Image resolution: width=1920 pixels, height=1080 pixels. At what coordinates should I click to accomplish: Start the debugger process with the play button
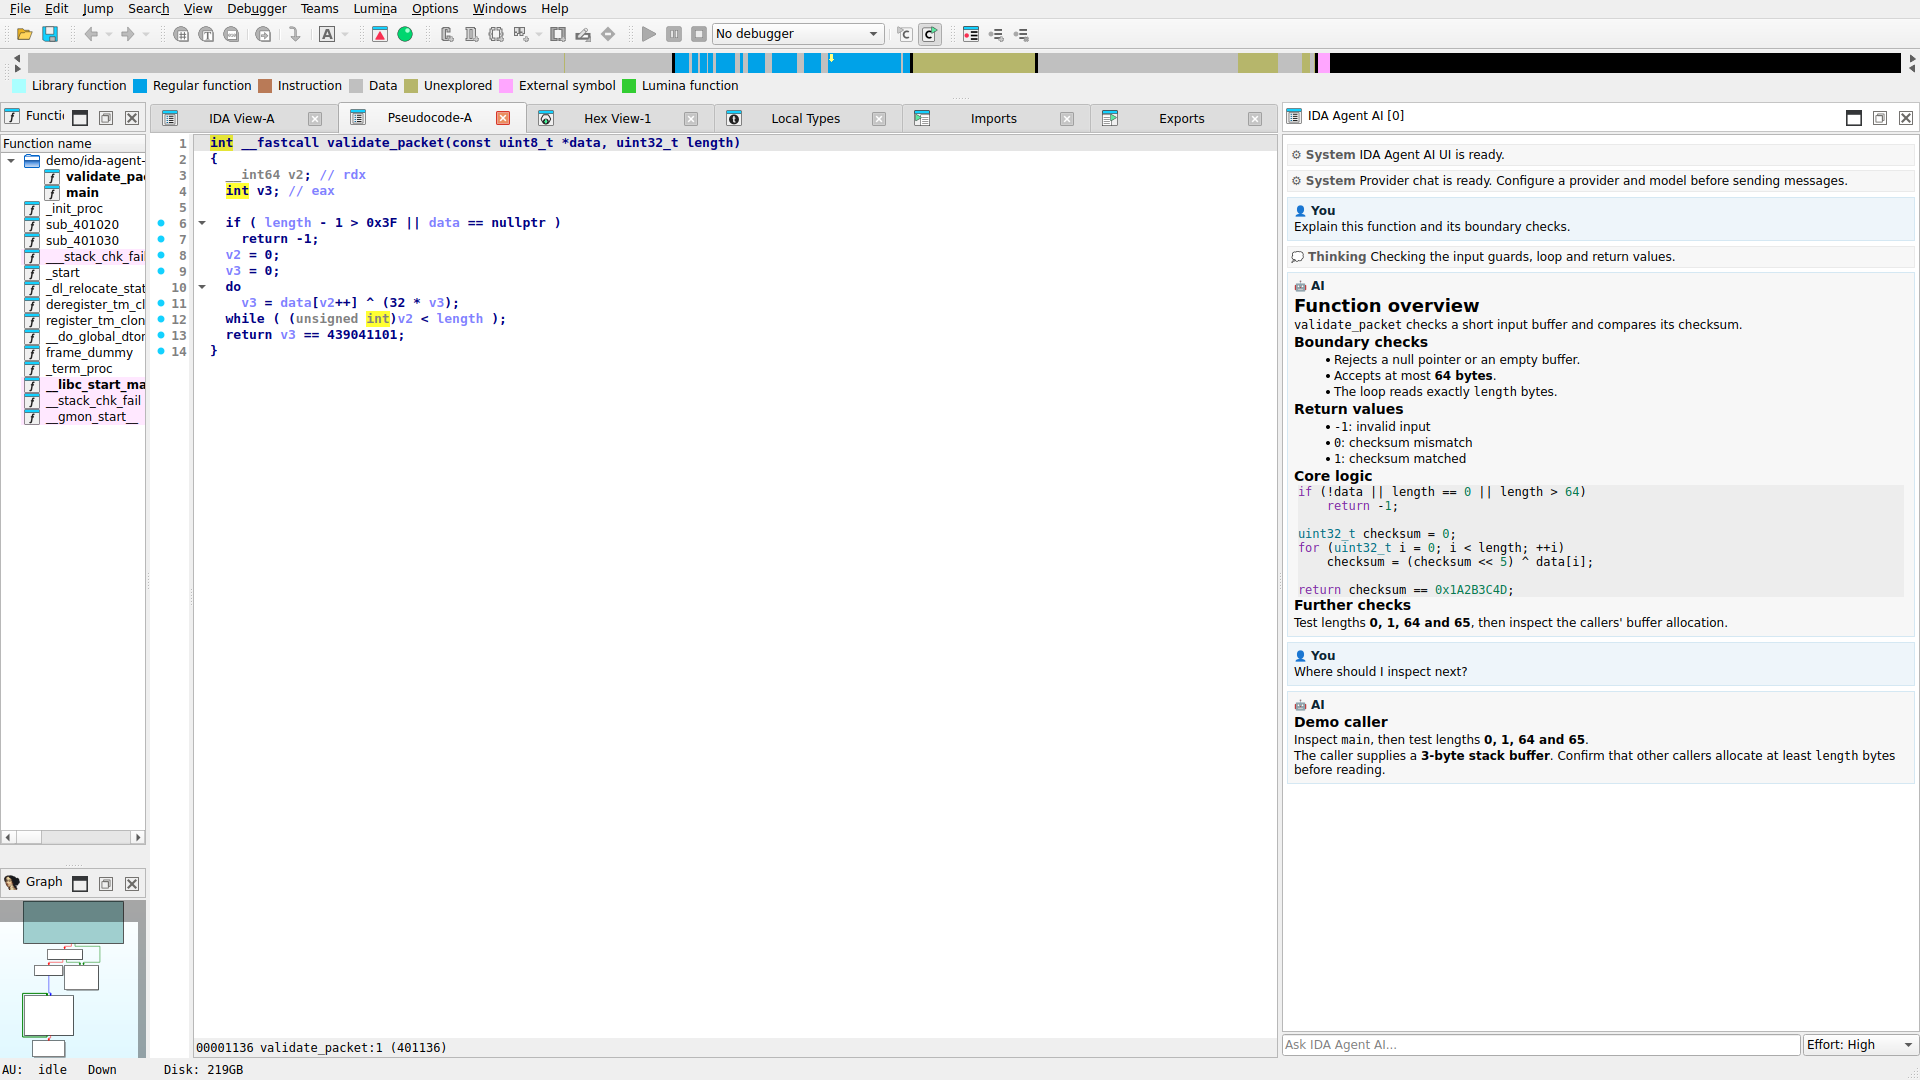point(649,34)
